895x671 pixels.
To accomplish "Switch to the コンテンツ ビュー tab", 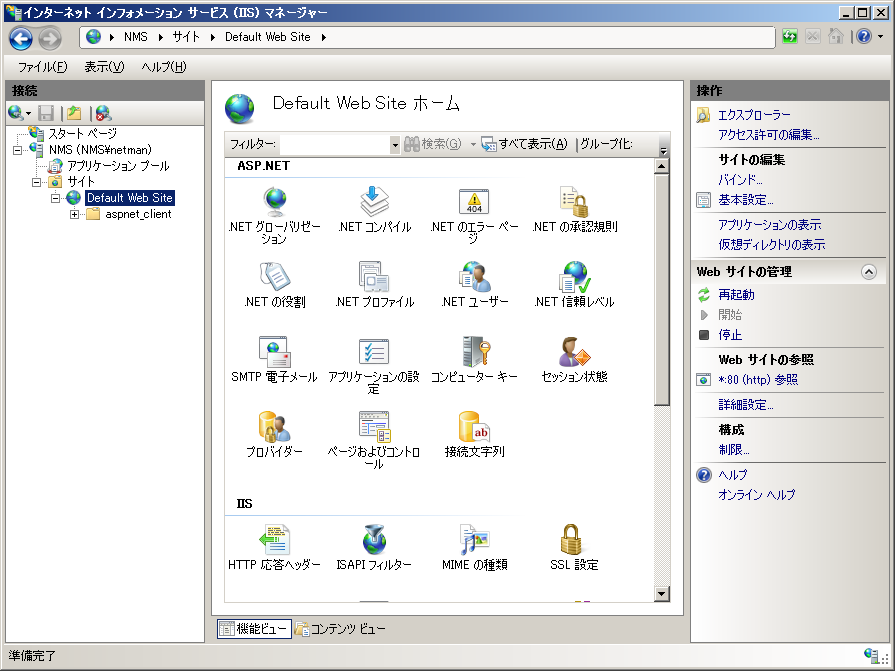I will tap(340, 629).
